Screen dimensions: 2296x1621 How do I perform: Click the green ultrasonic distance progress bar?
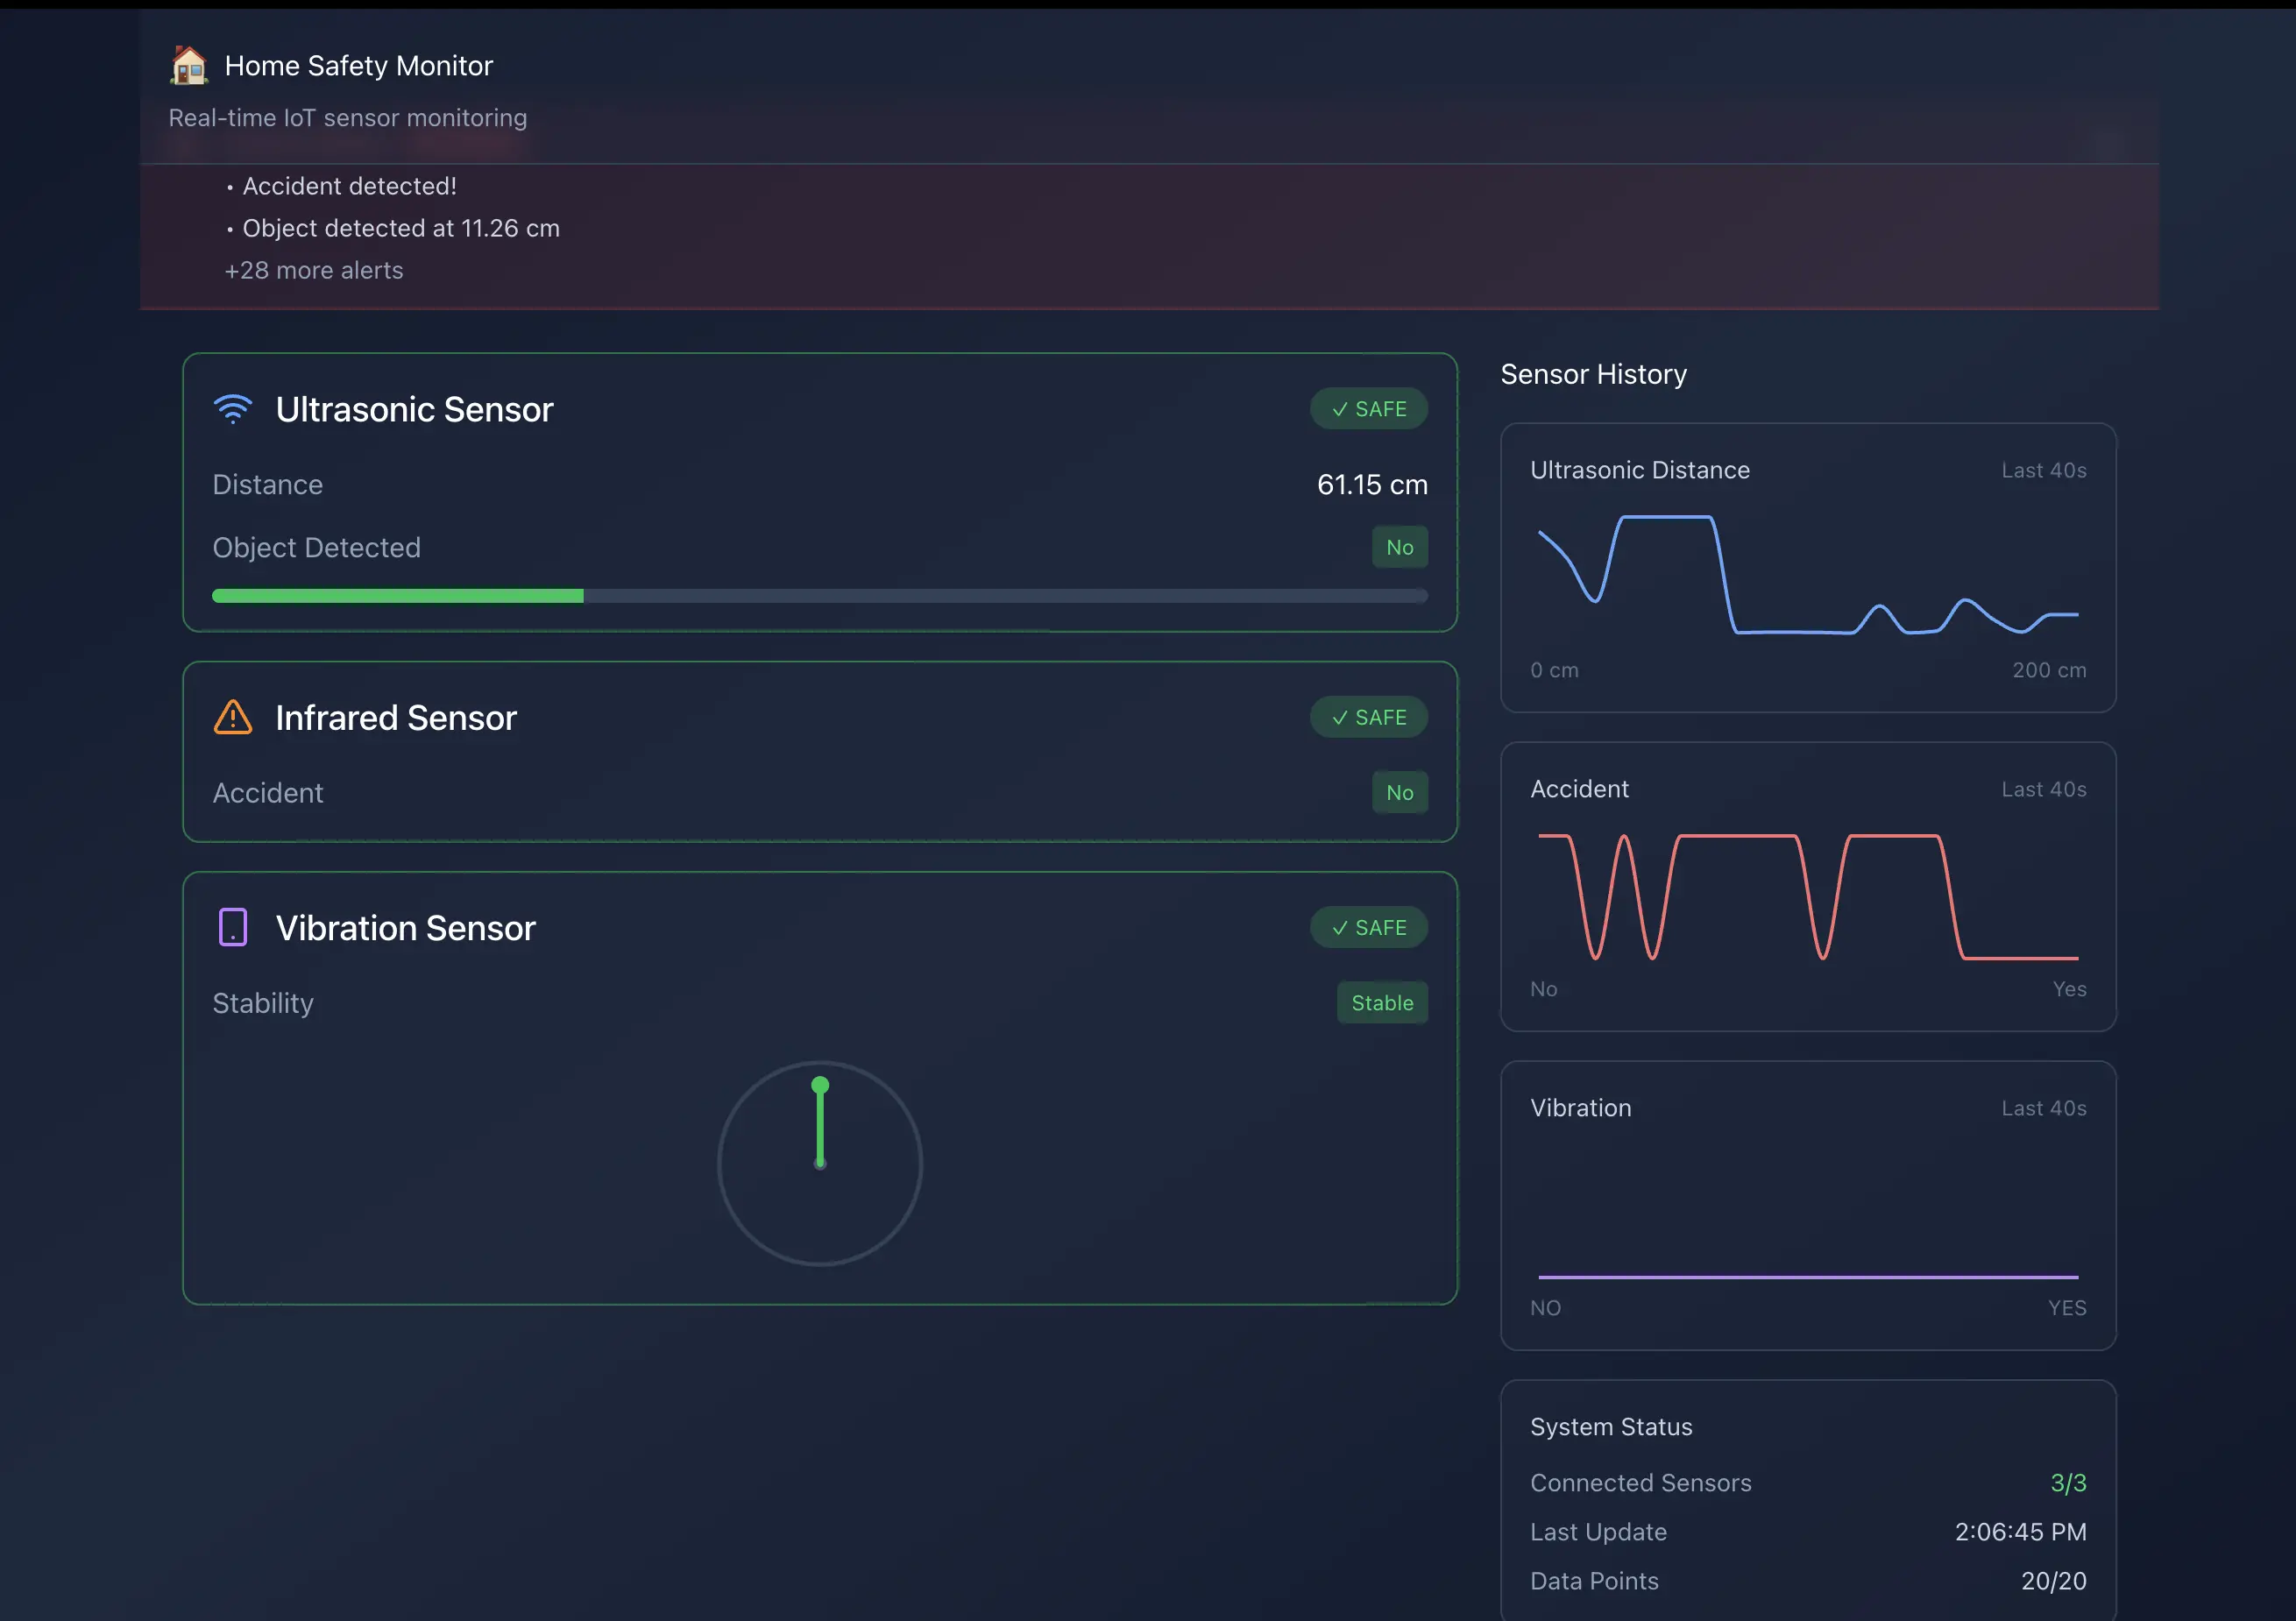click(398, 596)
